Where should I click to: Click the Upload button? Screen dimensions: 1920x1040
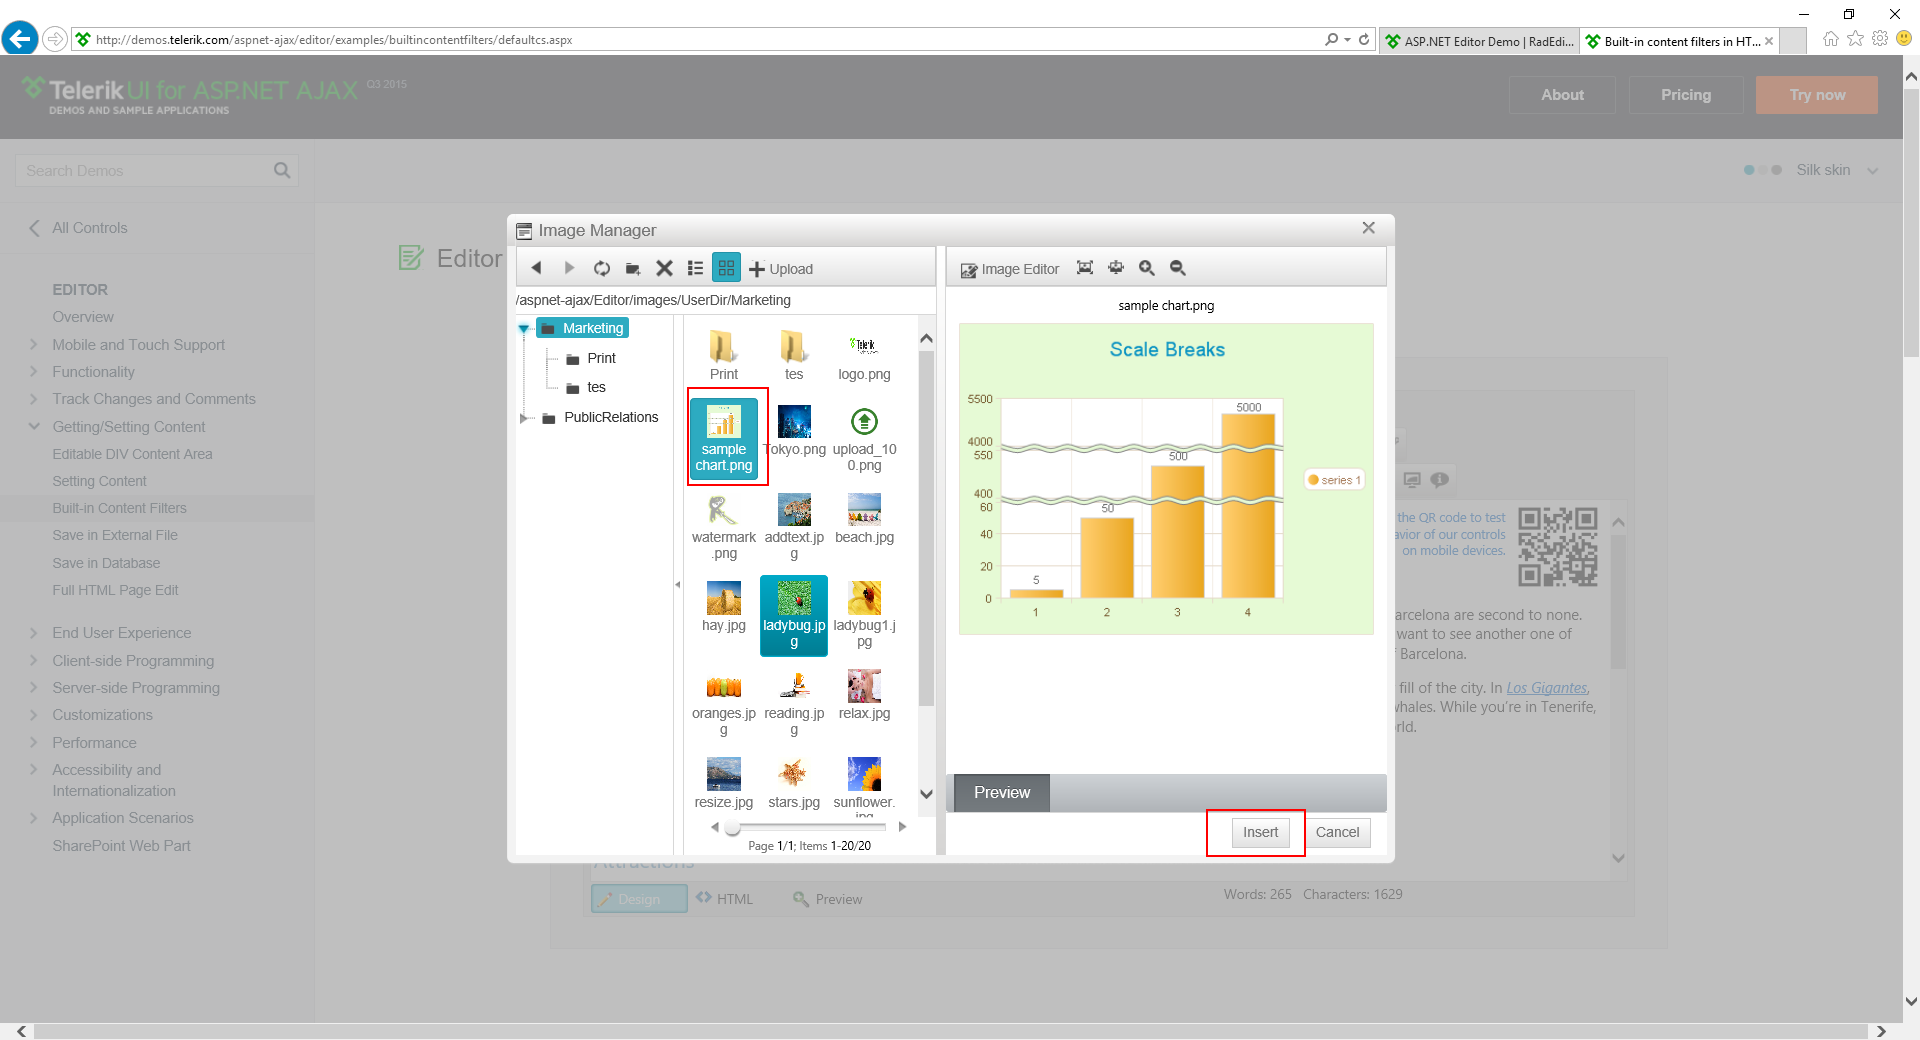(781, 269)
